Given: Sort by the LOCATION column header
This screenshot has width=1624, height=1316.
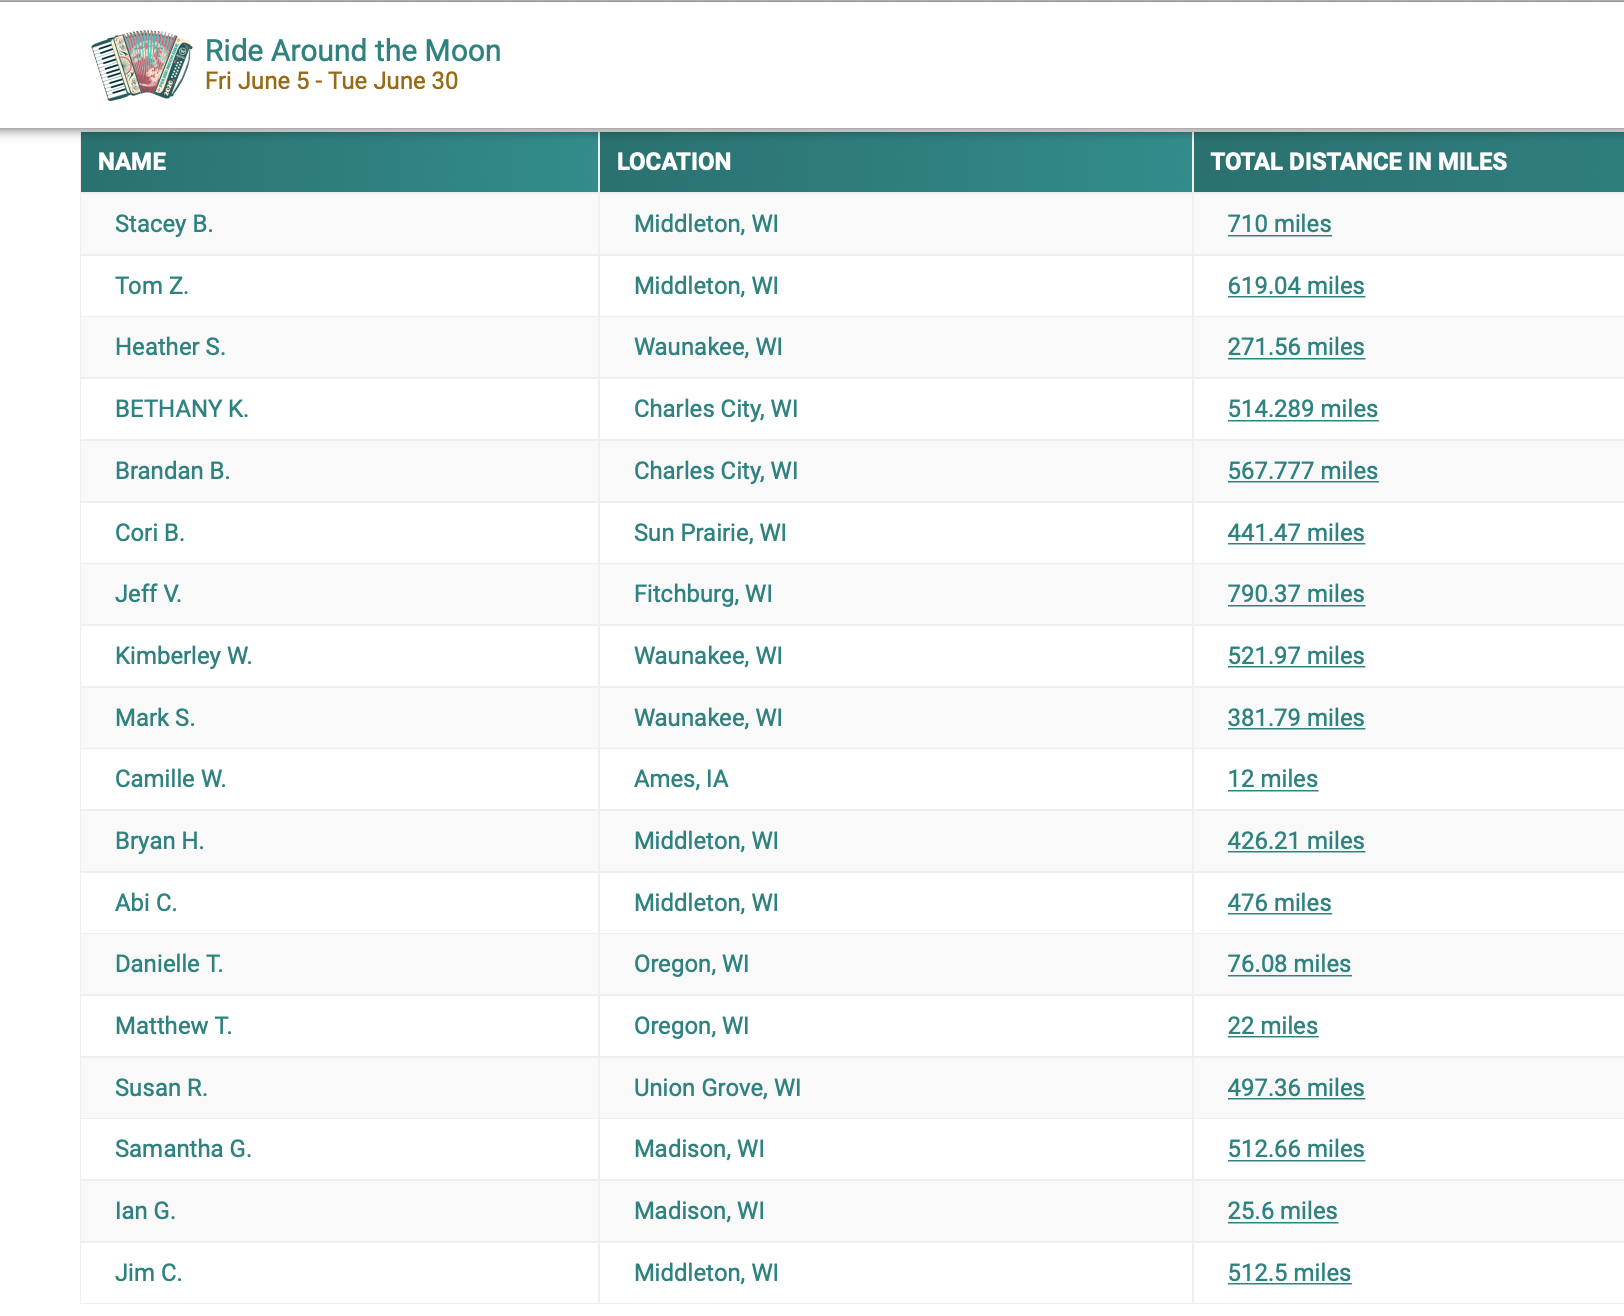Looking at the screenshot, I should coord(673,162).
